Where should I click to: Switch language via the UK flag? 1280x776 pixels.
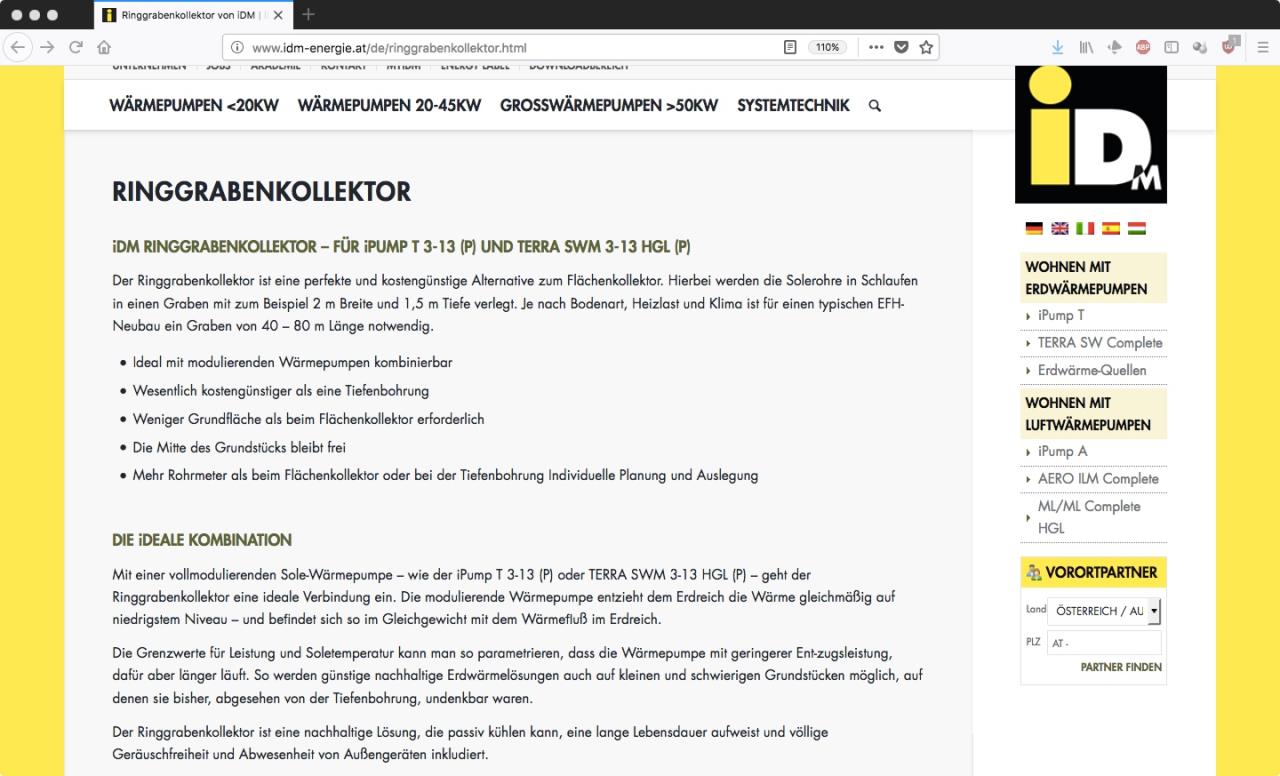pyautogui.click(x=1060, y=228)
